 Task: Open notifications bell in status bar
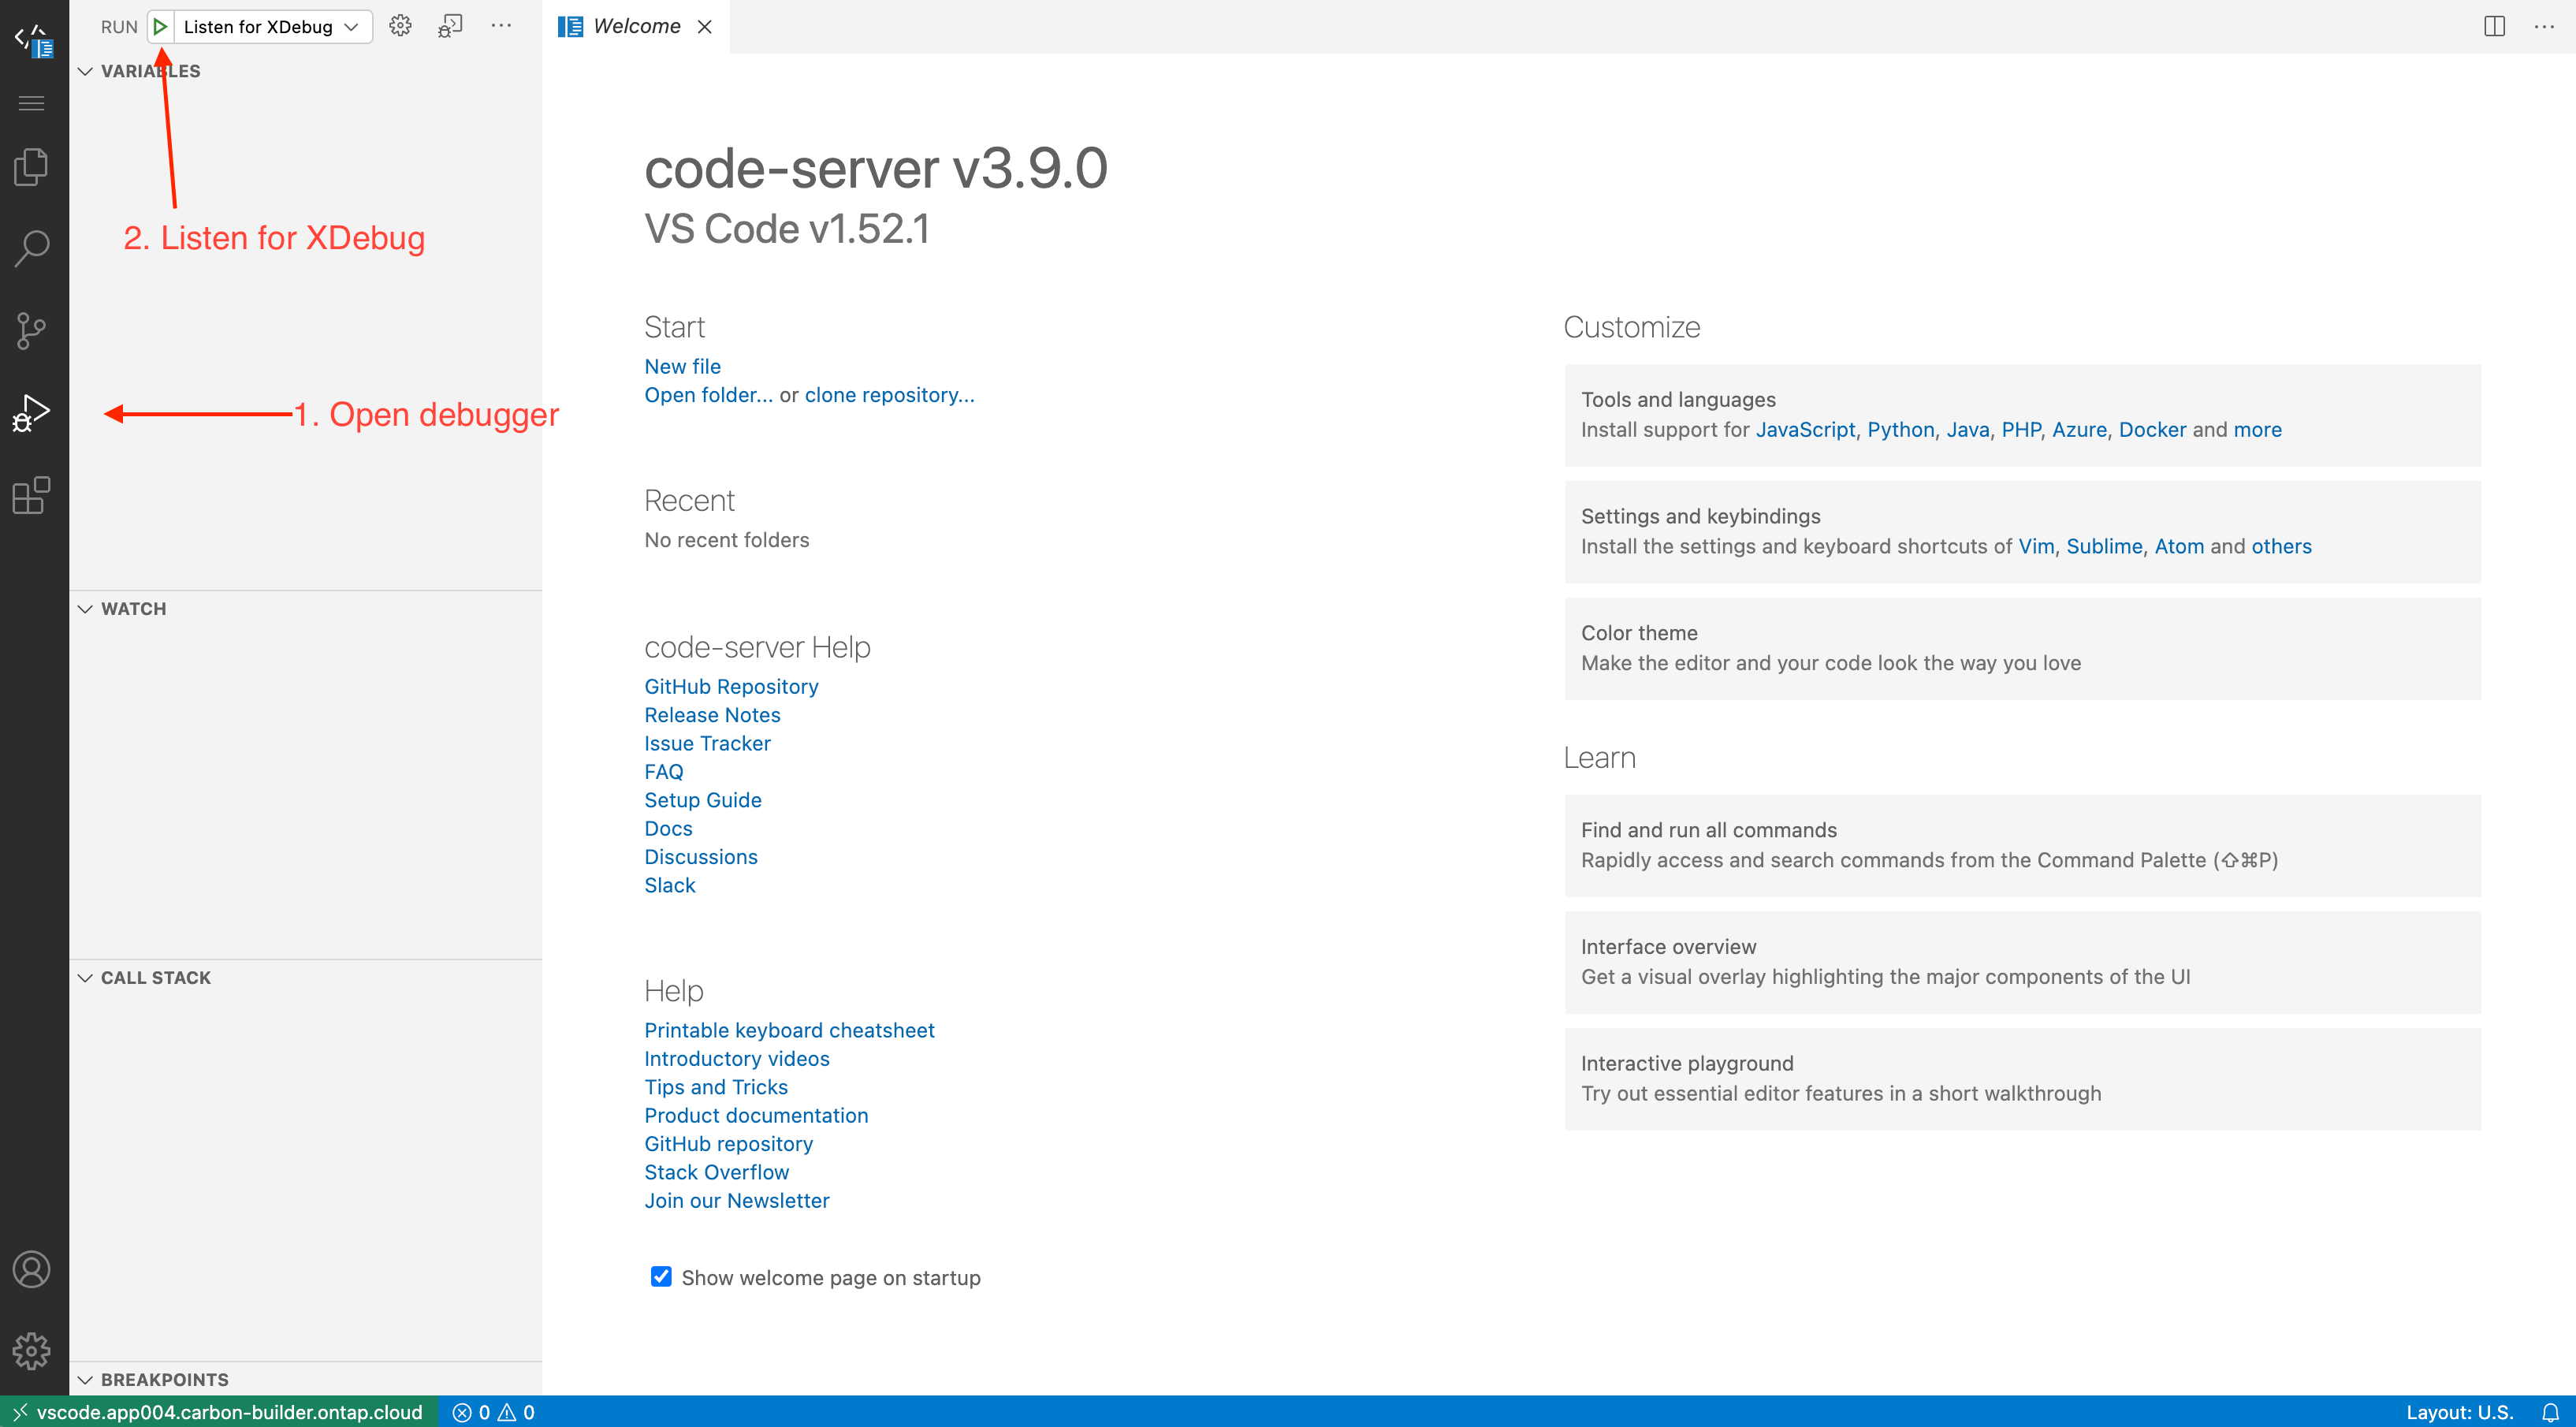(2550, 1411)
